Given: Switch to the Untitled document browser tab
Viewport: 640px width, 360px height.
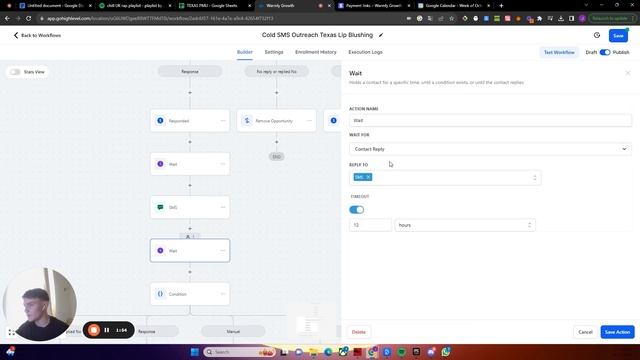Looking at the screenshot, I should [x=55, y=6].
